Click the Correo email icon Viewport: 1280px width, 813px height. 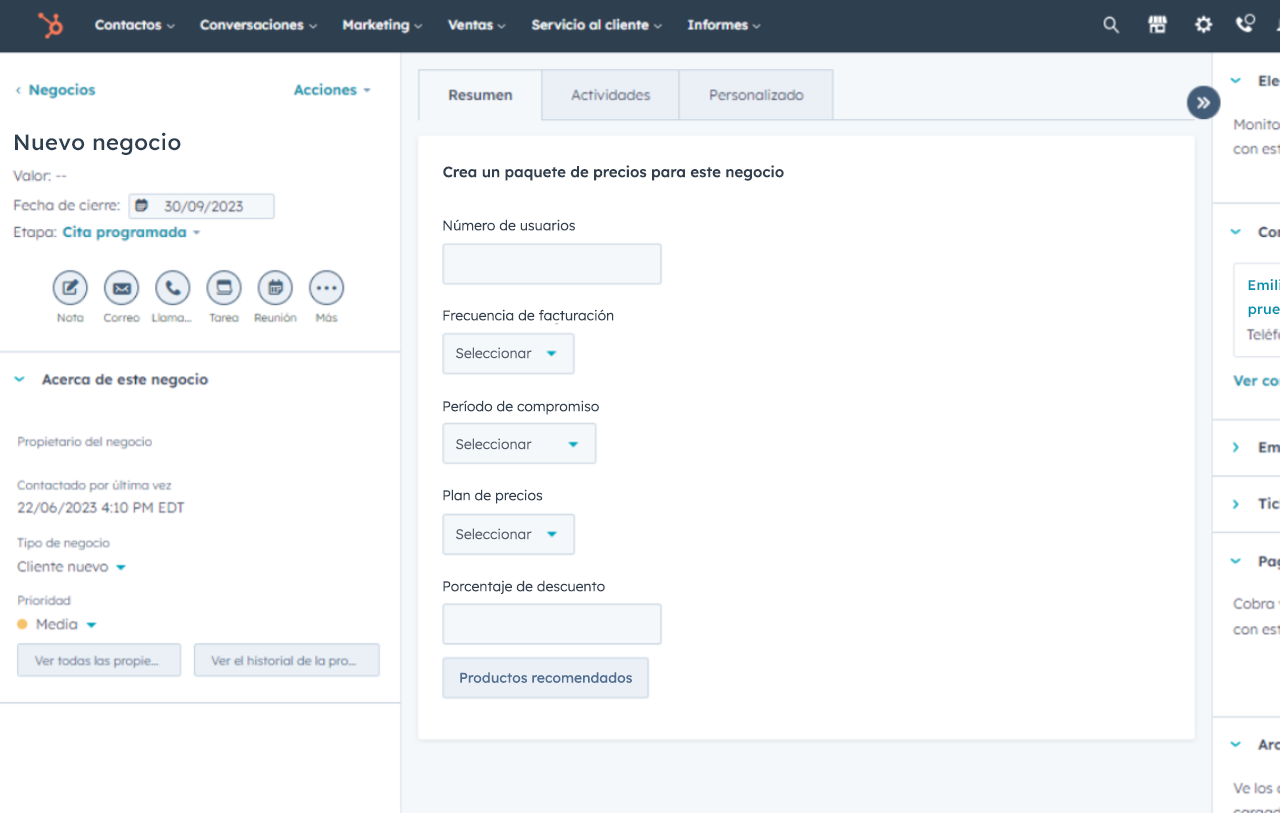(x=121, y=288)
